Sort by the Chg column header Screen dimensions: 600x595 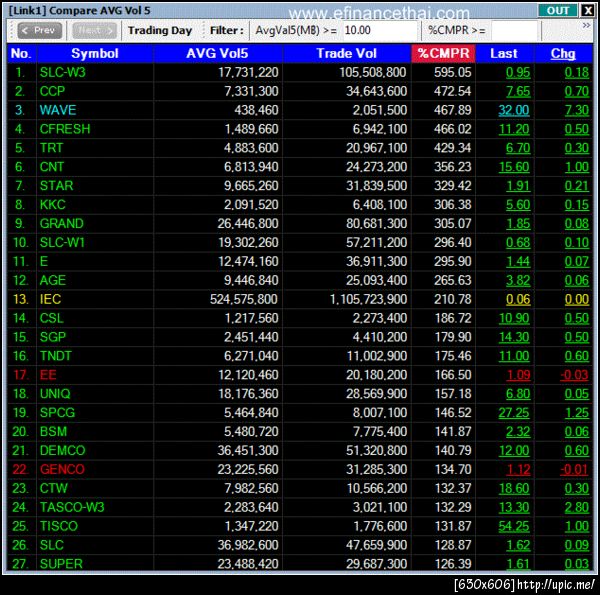[x=563, y=53]
